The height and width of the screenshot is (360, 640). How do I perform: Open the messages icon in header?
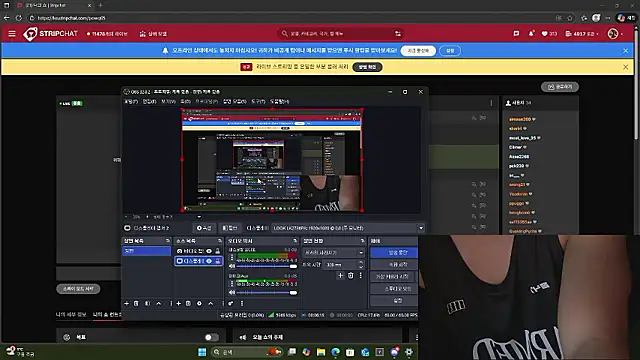click(516, 33)
